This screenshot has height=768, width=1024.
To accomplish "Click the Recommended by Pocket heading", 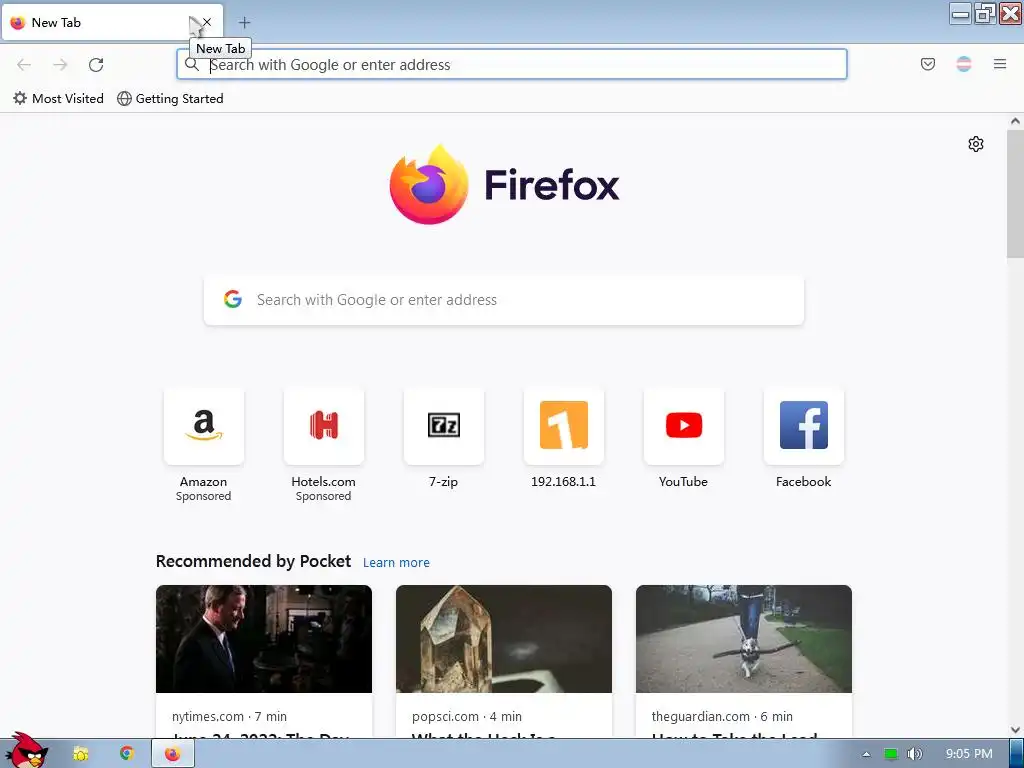I will (x=253, y=562).
